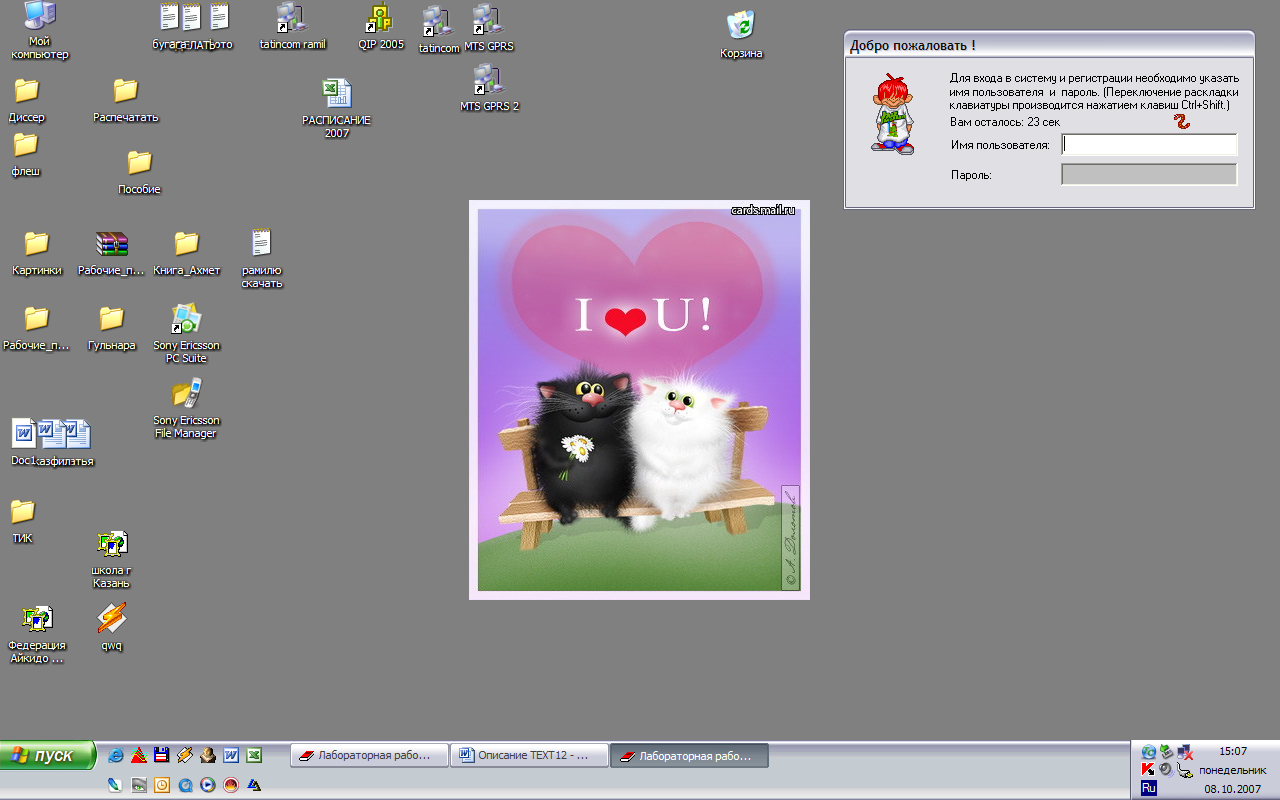The width and height of the screenshot is (1280, 800).
Task: Launch Excel from quick launch bar
Action: (x=254, y=755)
